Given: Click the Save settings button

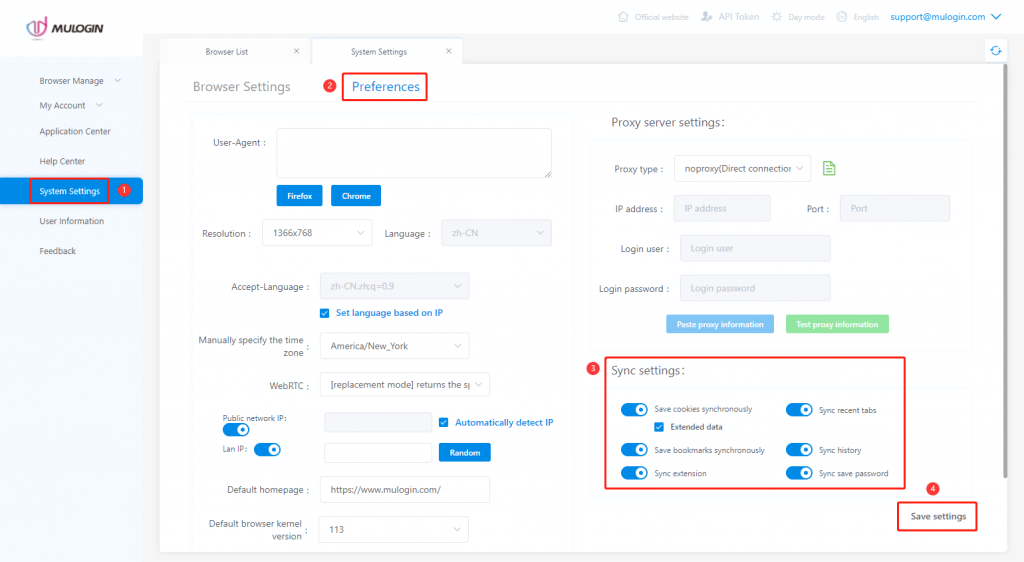Looking at the screenshot, I should click(x=938, y=516).
